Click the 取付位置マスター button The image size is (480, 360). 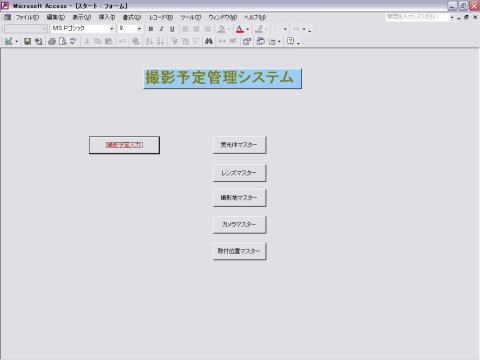point(239,251)
